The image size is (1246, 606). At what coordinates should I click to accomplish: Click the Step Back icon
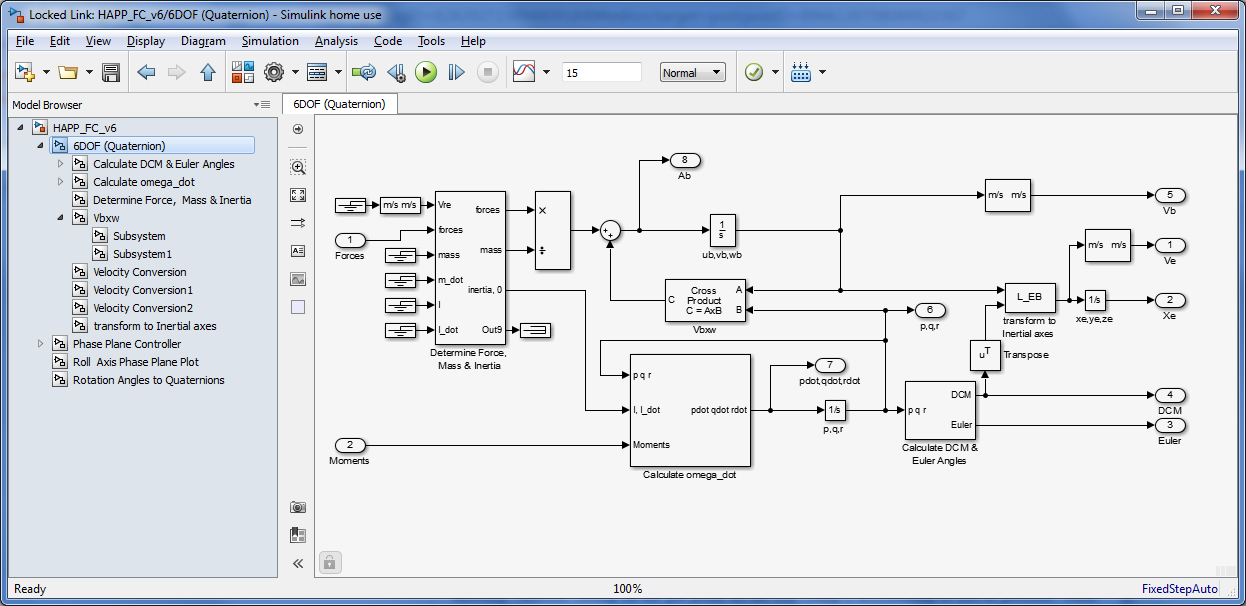(x=396, y=72)
